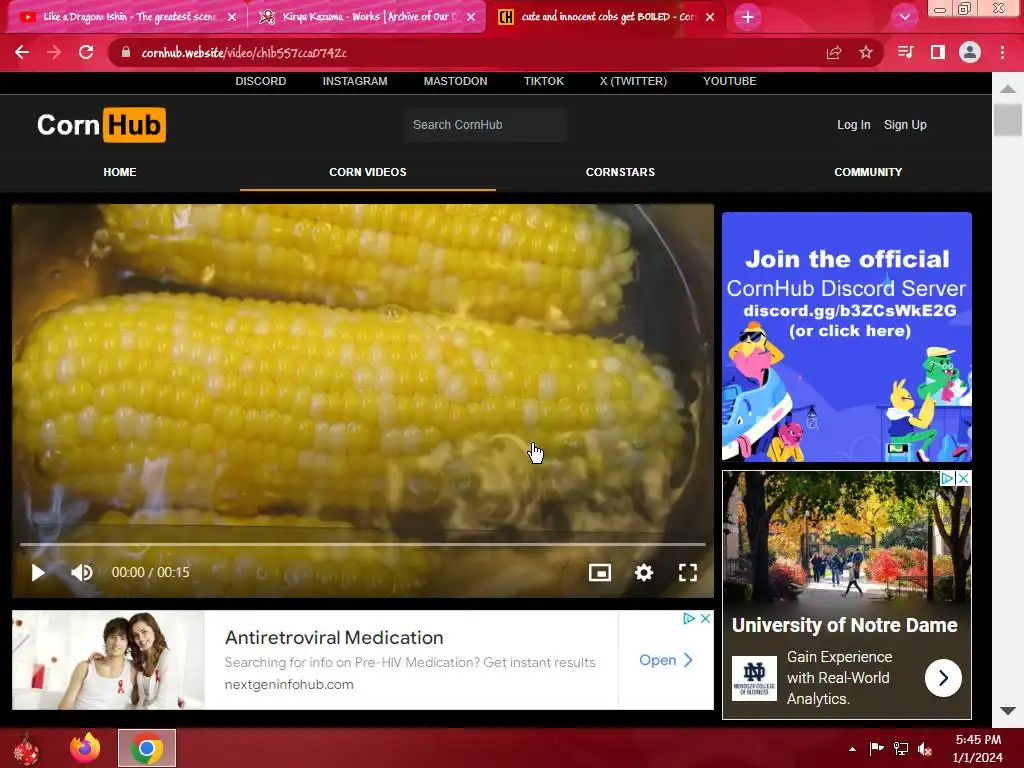Viewport: 1024px width, 768px height.
Task: Click the share page icon in address bar
Action: coord(834,52)
